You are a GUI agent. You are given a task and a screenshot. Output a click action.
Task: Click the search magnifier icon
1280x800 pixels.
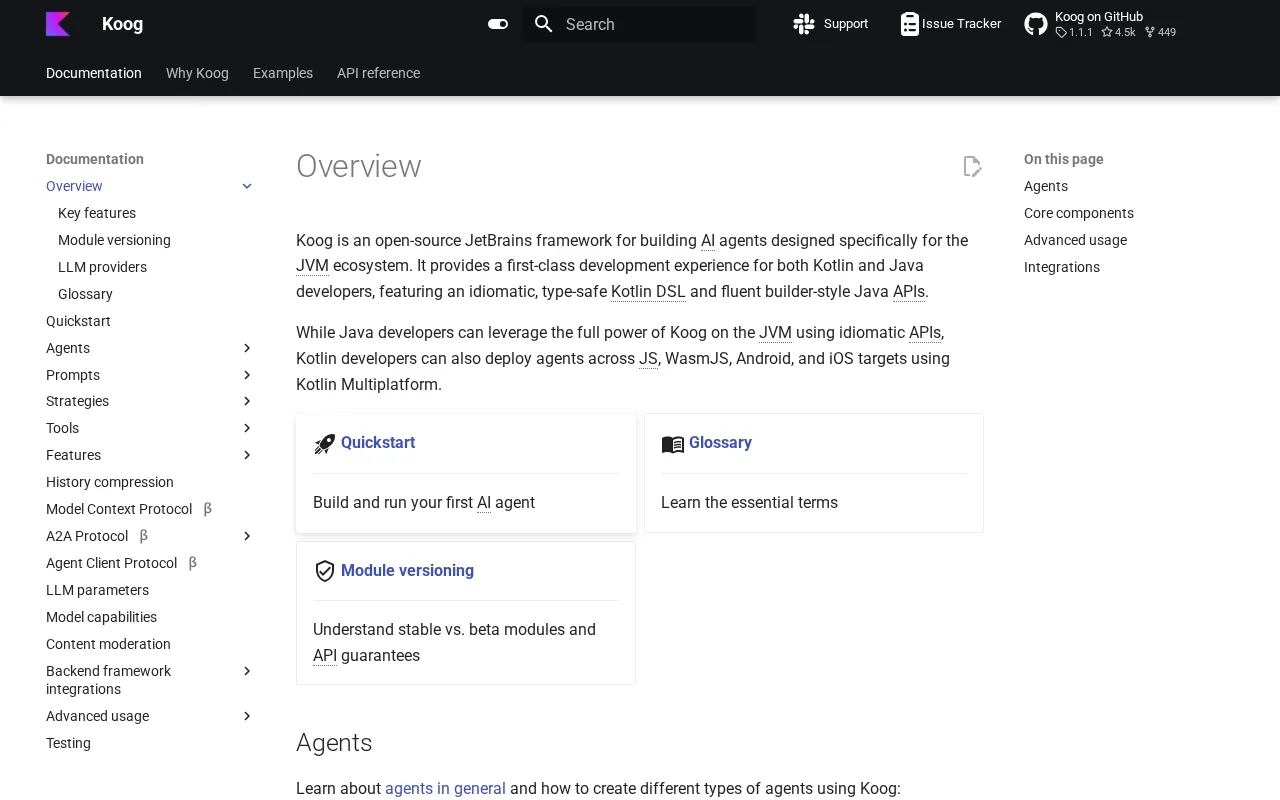pos(544,24)
